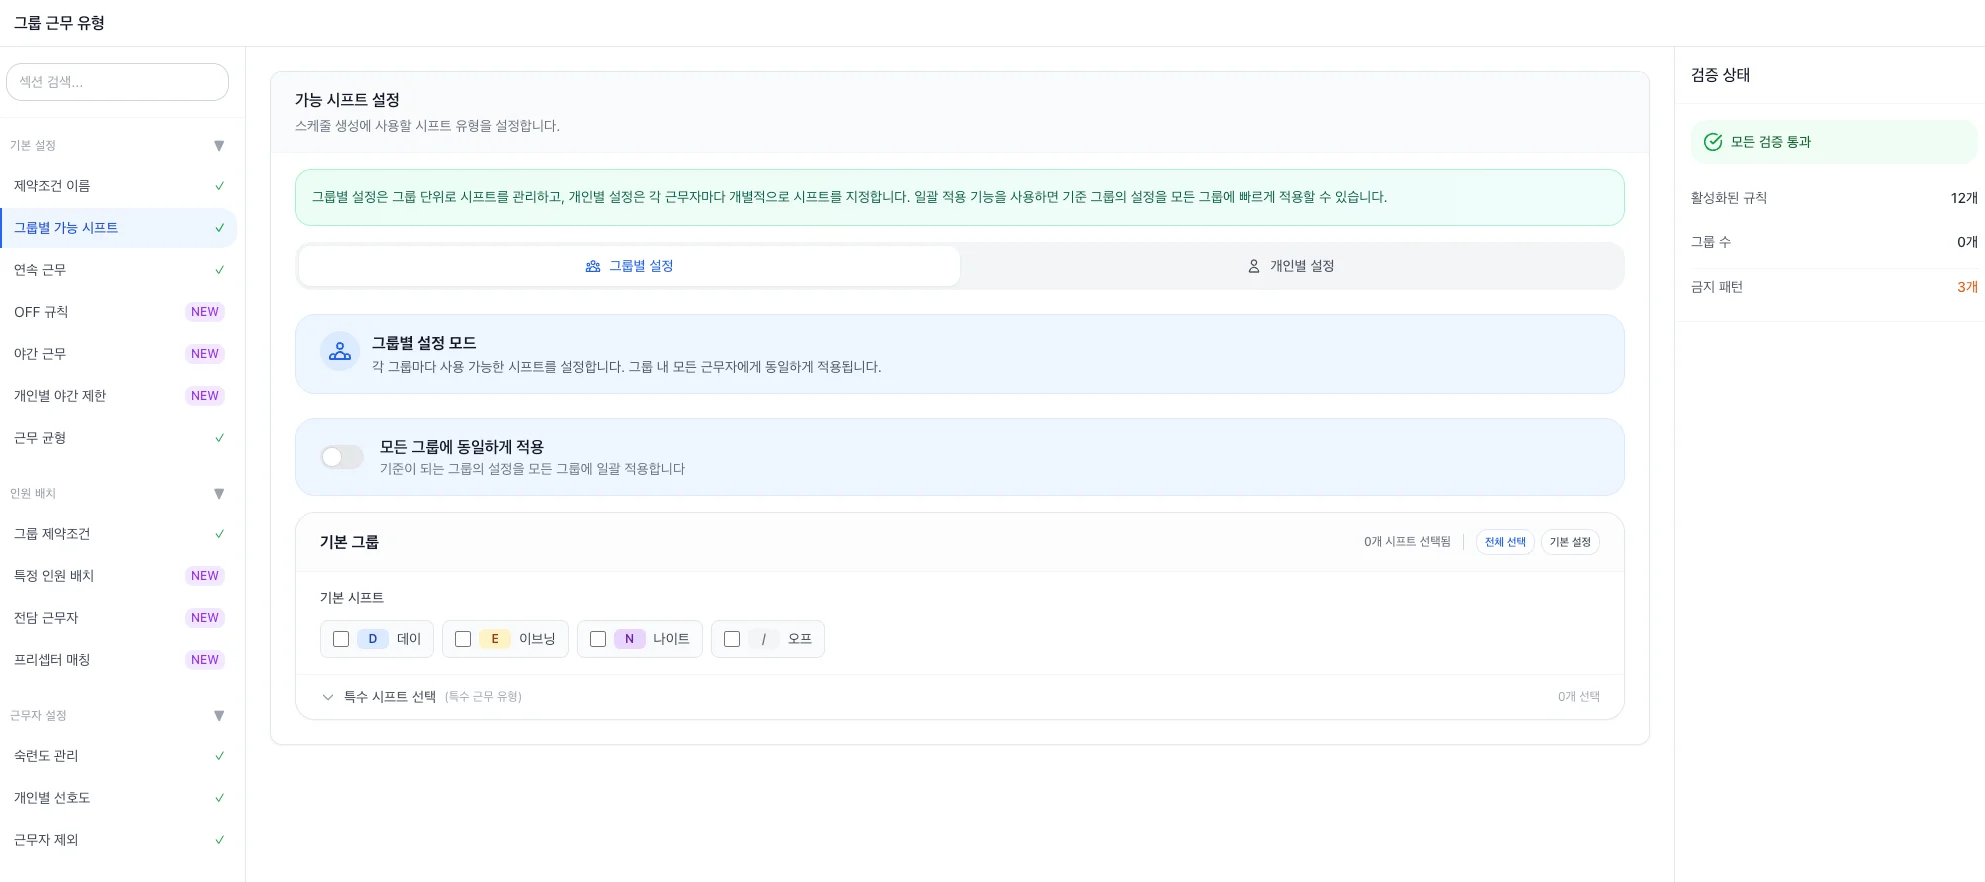This screenshot has height=882, width=1985.
Task: Open 프리셉터 매칭 in the sidebar
Action: click(118, 660)
